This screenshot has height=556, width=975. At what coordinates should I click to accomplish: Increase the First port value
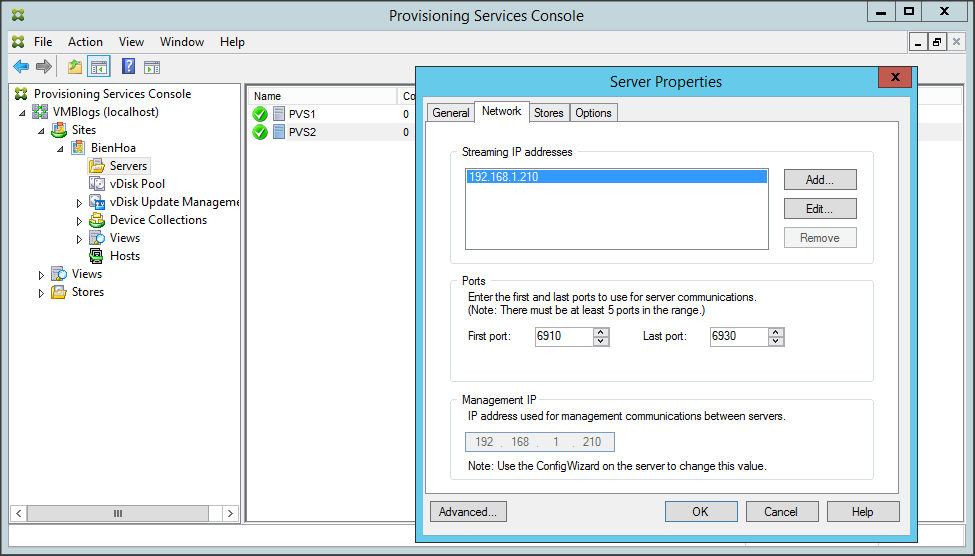click(x=601, y=332)
